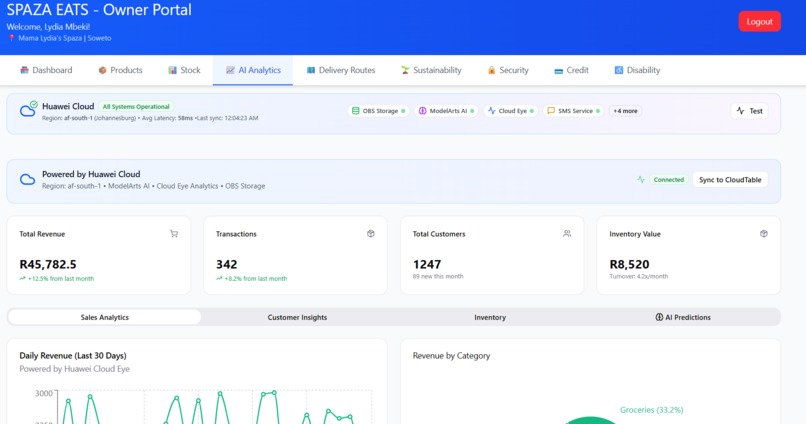Expand the +4 more services chip
Viewport: 806px width, 424px height.
tap(625, 110)
